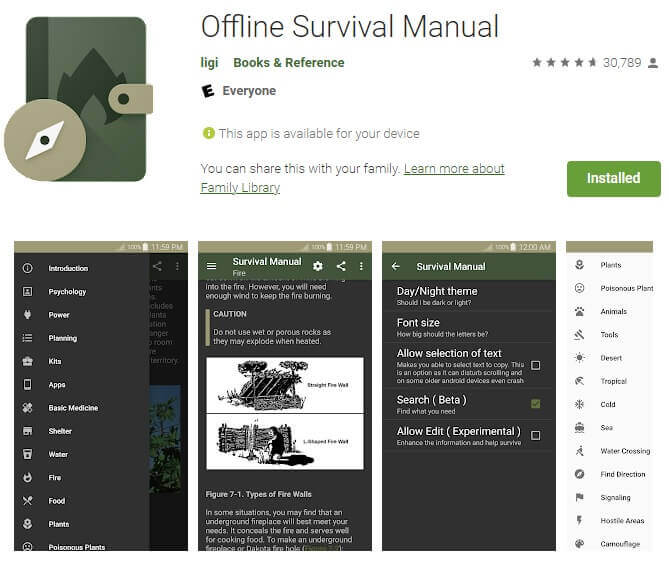Click the Offline Survival Manual title
Viewport: 669px width, 561px height.
tap(350, 27)
